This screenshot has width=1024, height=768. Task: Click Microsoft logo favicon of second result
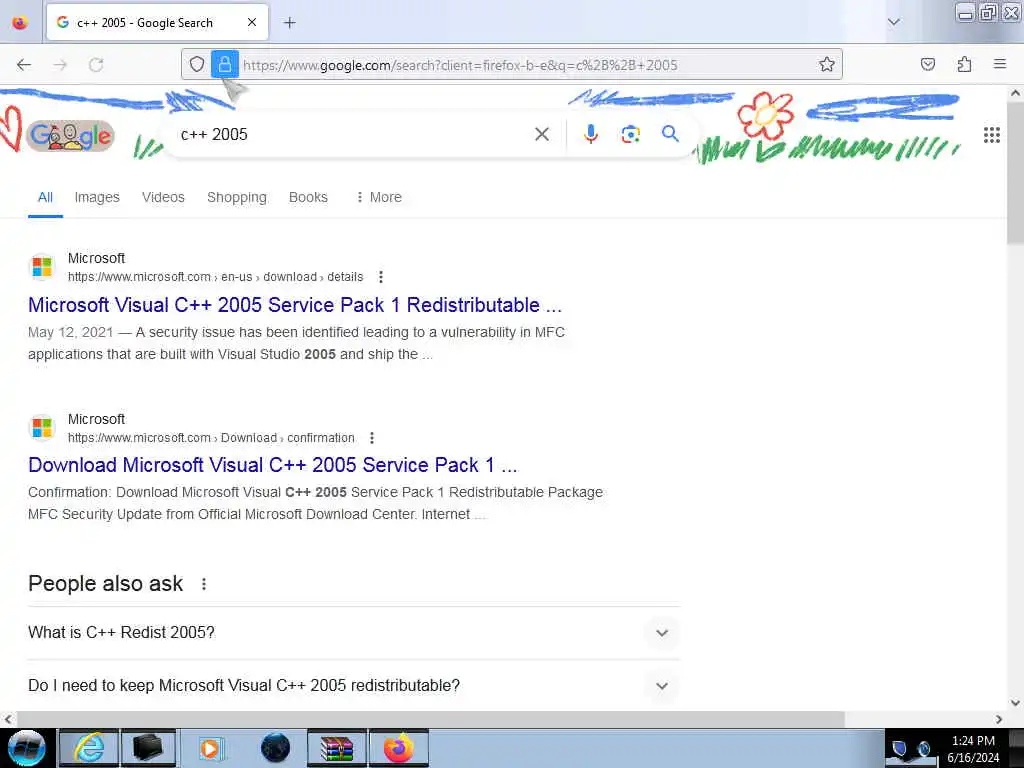(42, 428)
